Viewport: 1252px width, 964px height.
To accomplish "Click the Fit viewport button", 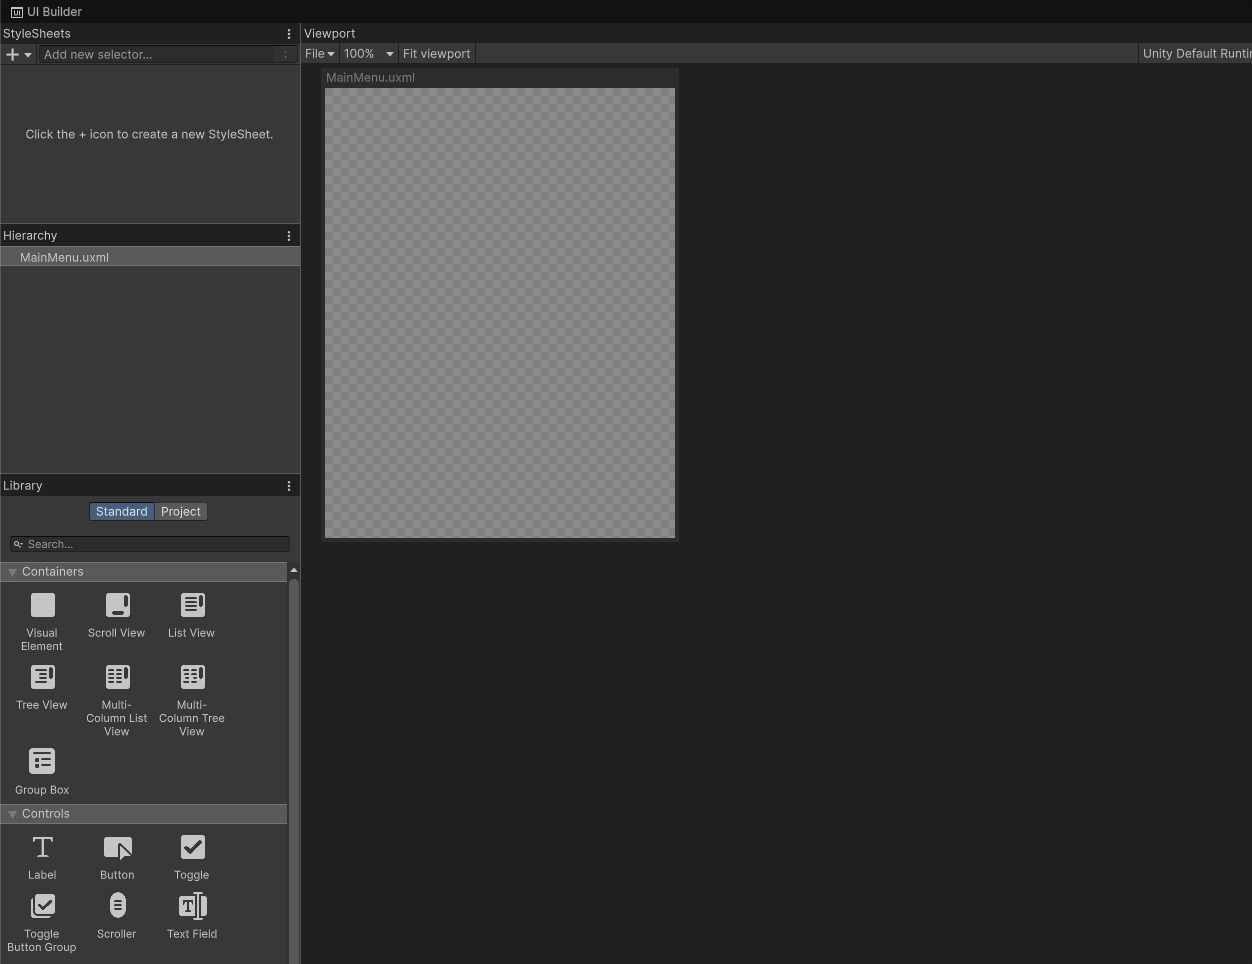I will pos(436,54).
